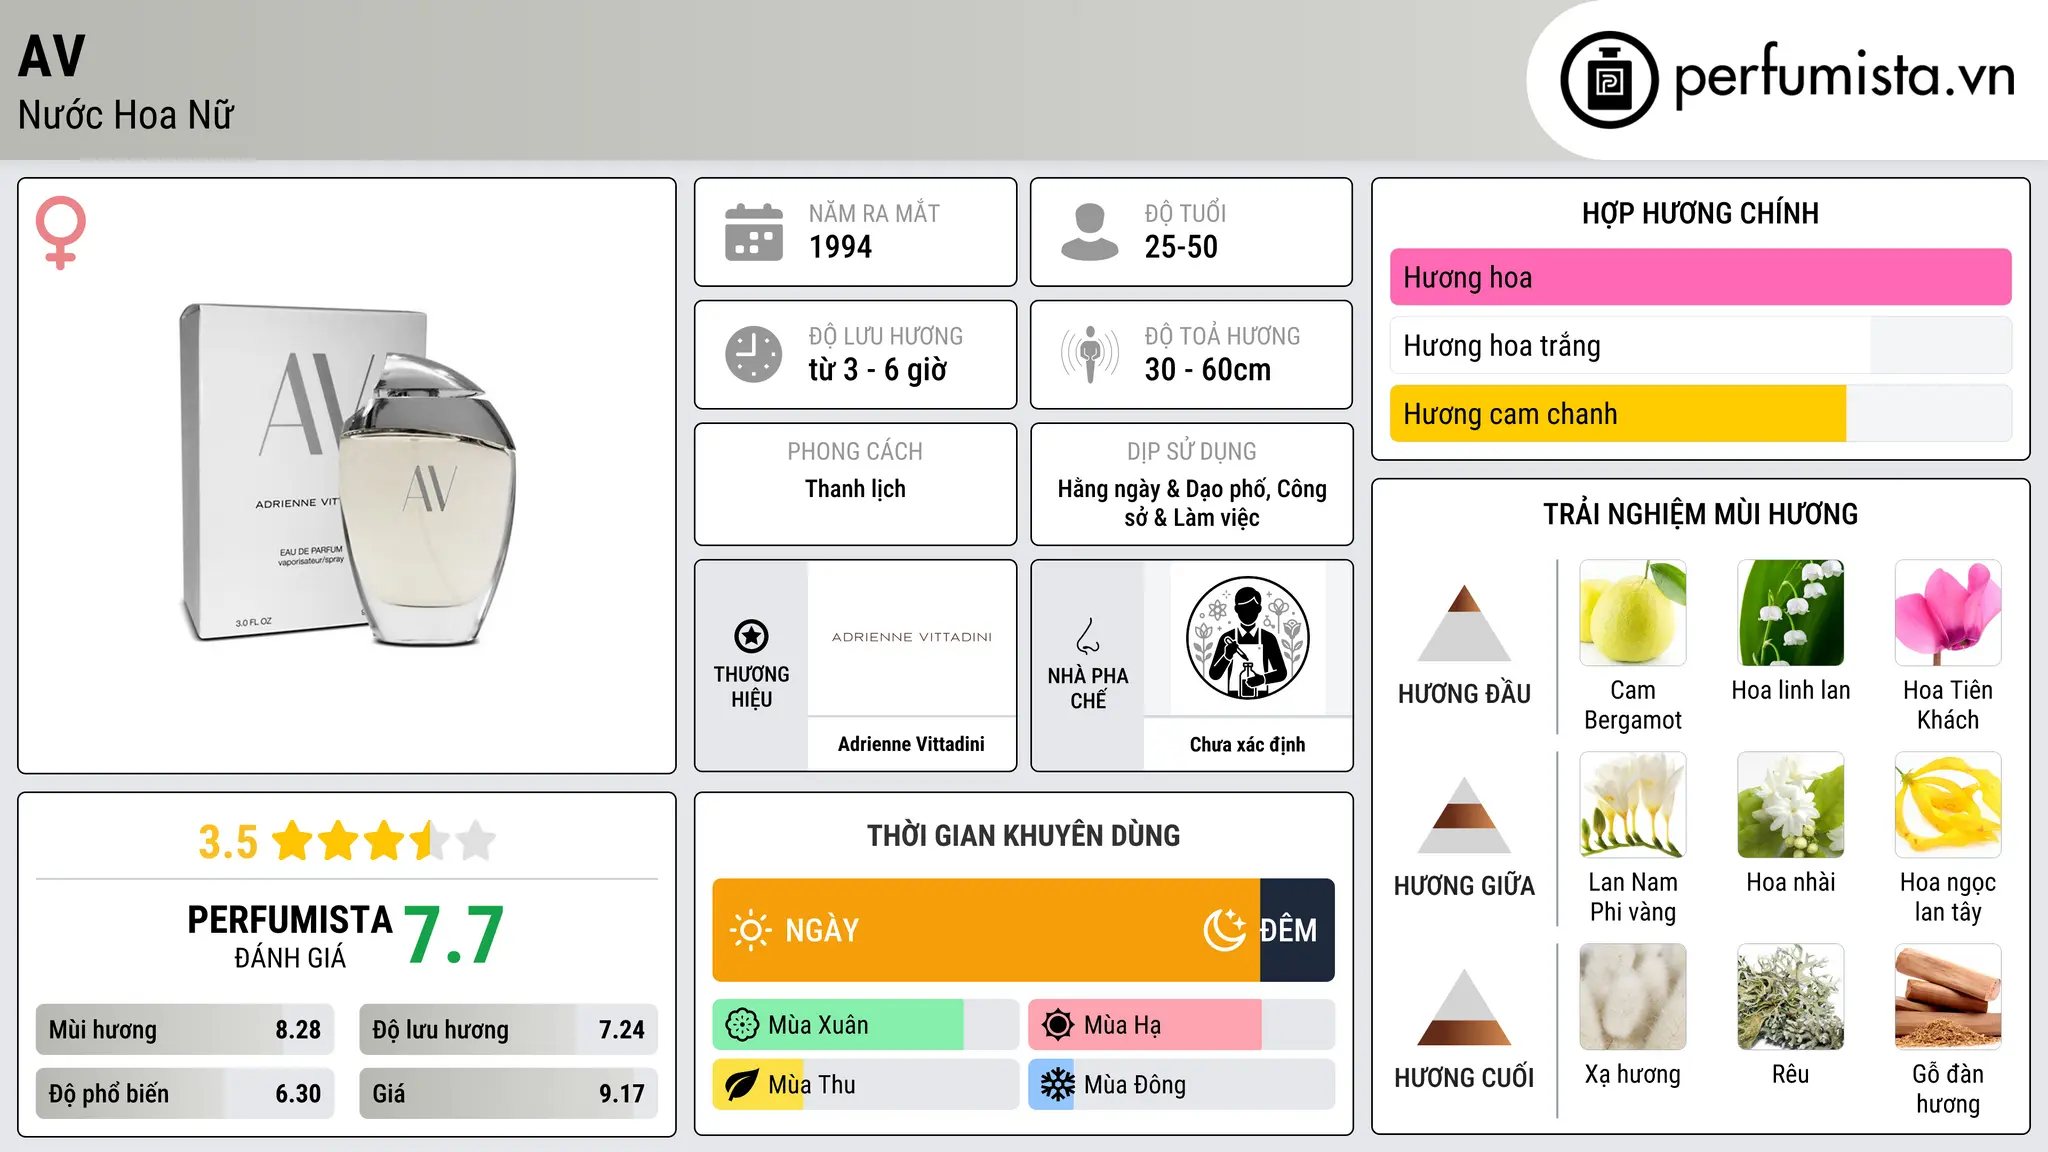Screen dimensions: 2048x1152
Task: Click the flower icon for Mùa Xuân
Action: point(742,1025)
